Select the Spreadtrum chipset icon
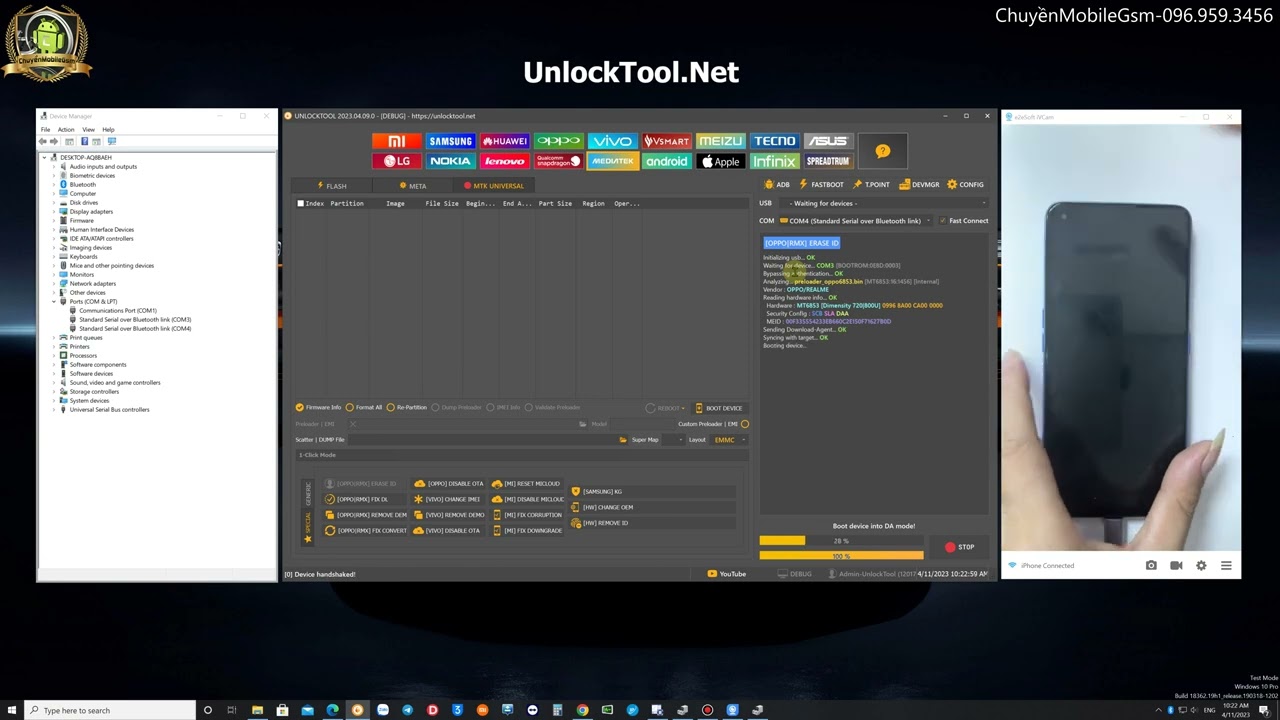 [828, 161]
